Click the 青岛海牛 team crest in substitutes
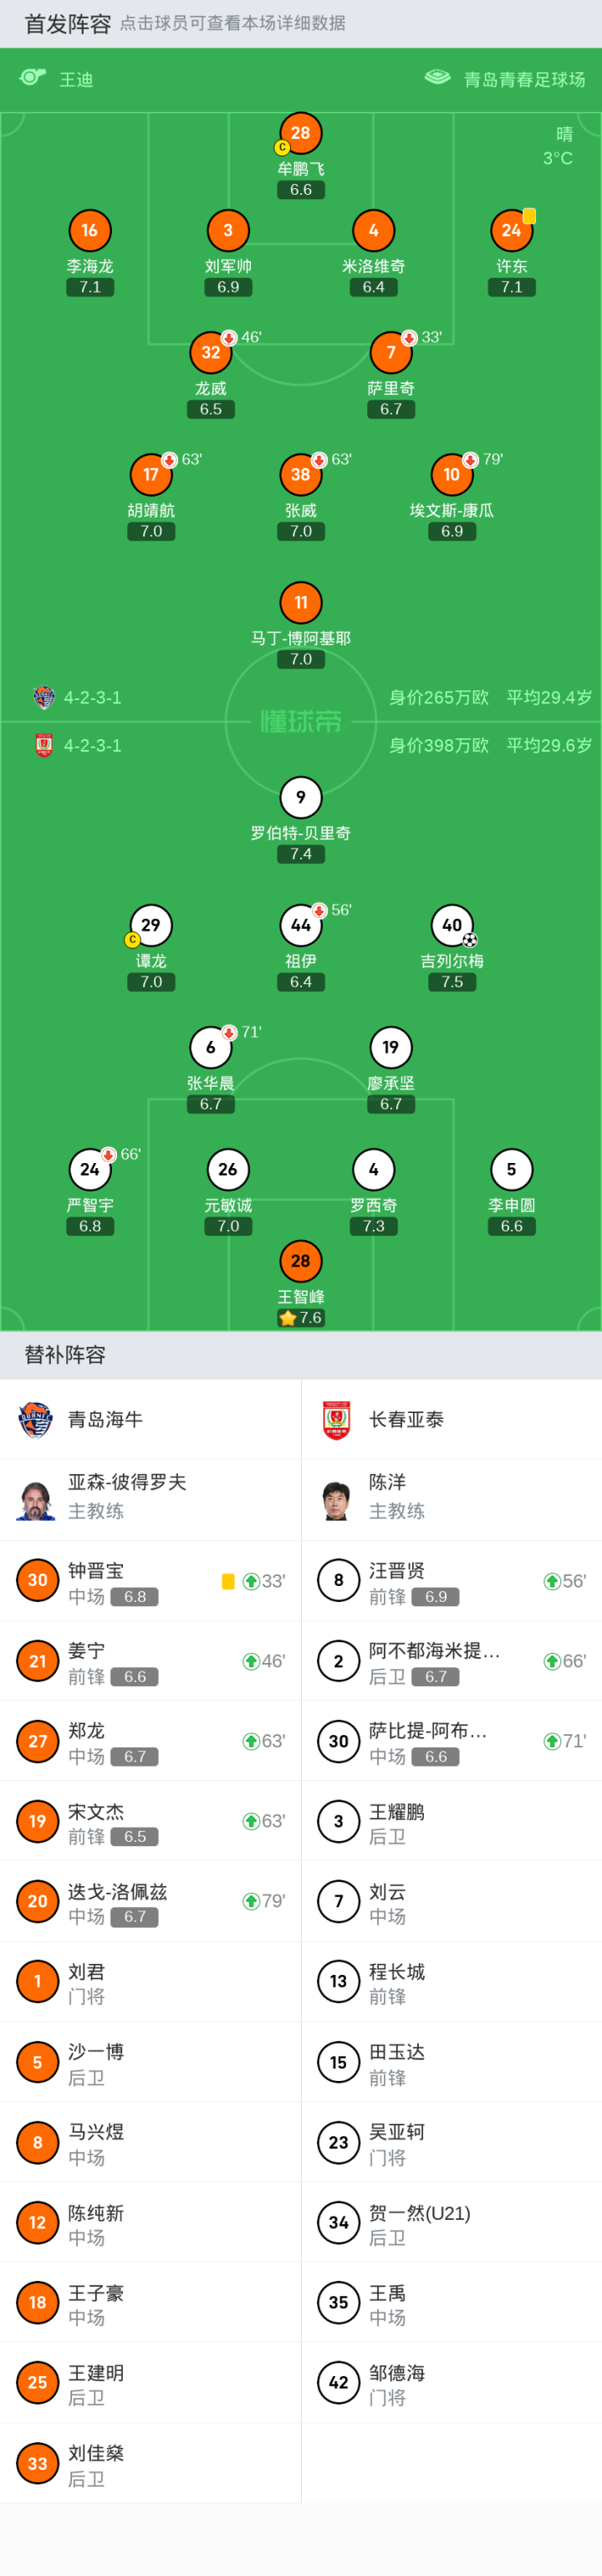This screenshot has width=602, height=2576. tap(36, 1419)
